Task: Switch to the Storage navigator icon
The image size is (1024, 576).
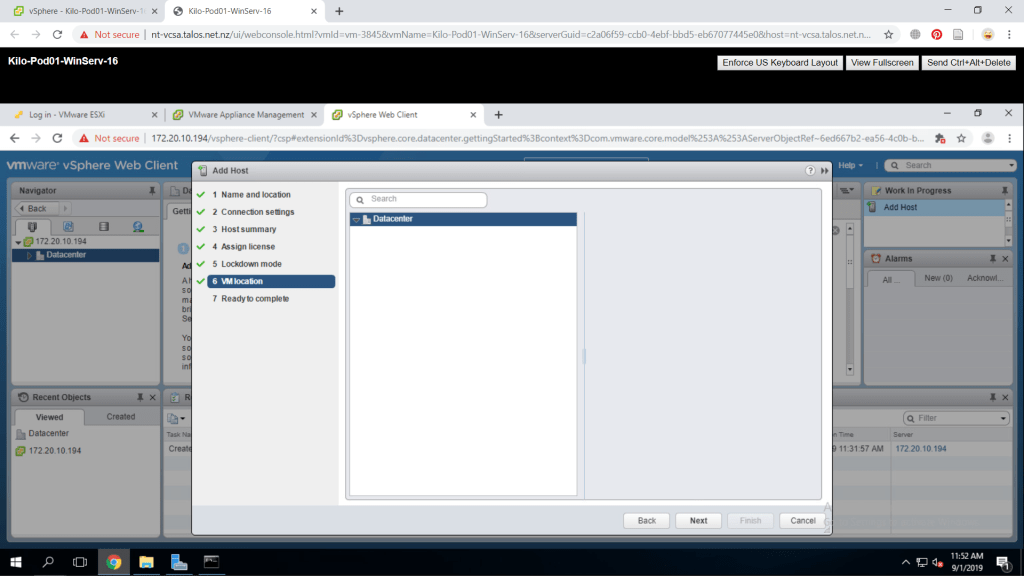Action: 103,227
